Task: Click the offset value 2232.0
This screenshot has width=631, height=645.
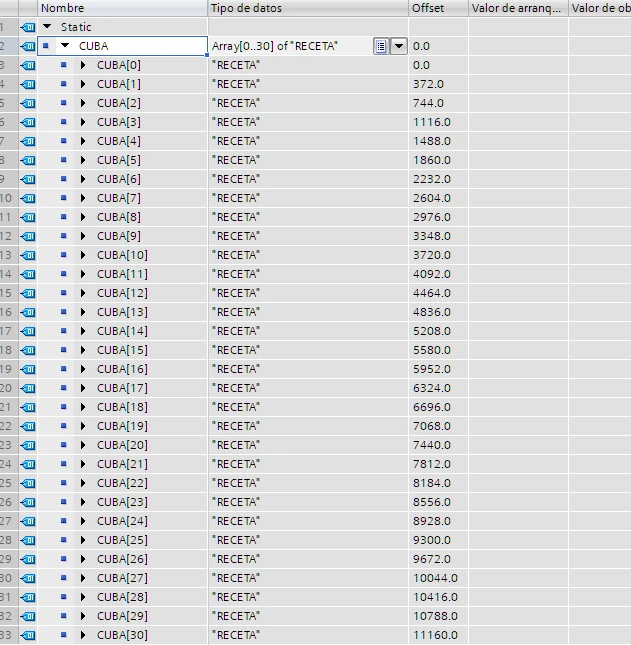Action: 432,179
